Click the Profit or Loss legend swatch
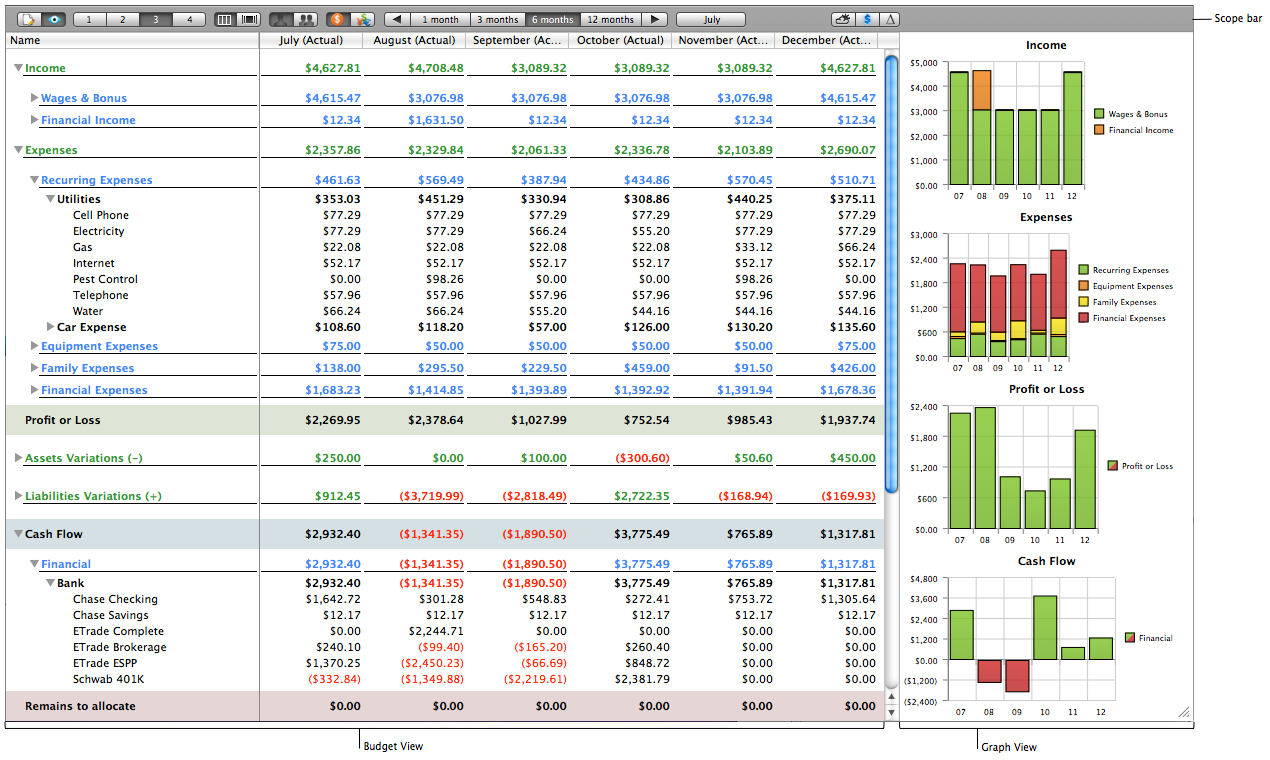The image size is (1270, 760). [x=1113, y=466]
